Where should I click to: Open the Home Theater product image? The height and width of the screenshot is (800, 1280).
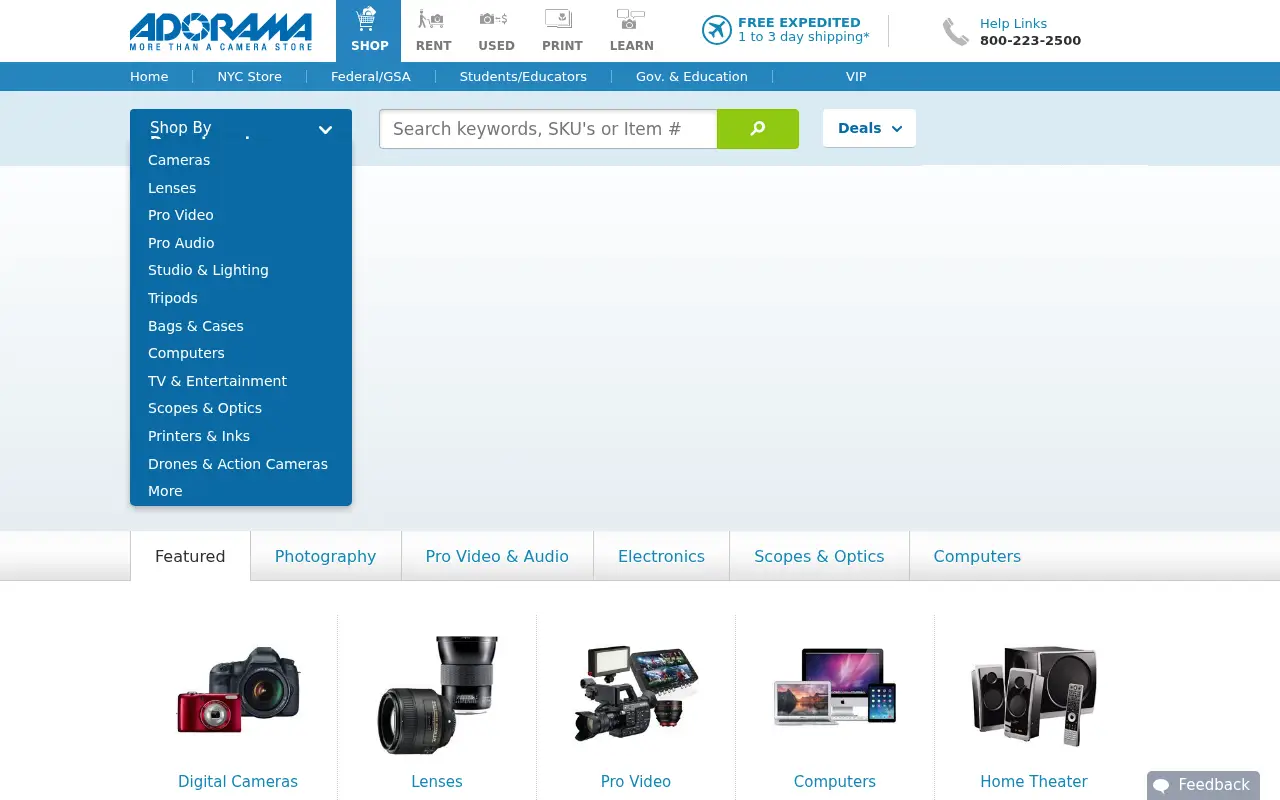coord(1034,695)
